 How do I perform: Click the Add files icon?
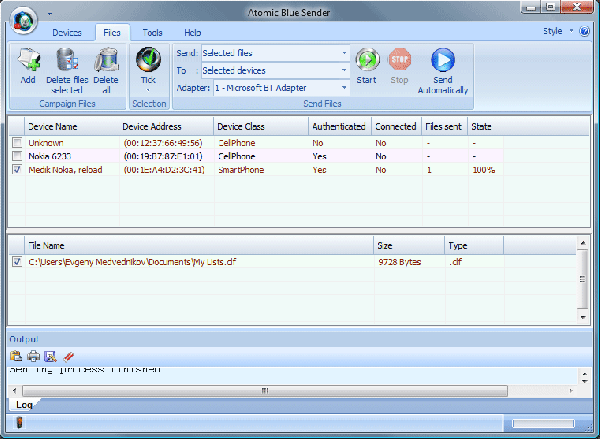coord(27,62)
